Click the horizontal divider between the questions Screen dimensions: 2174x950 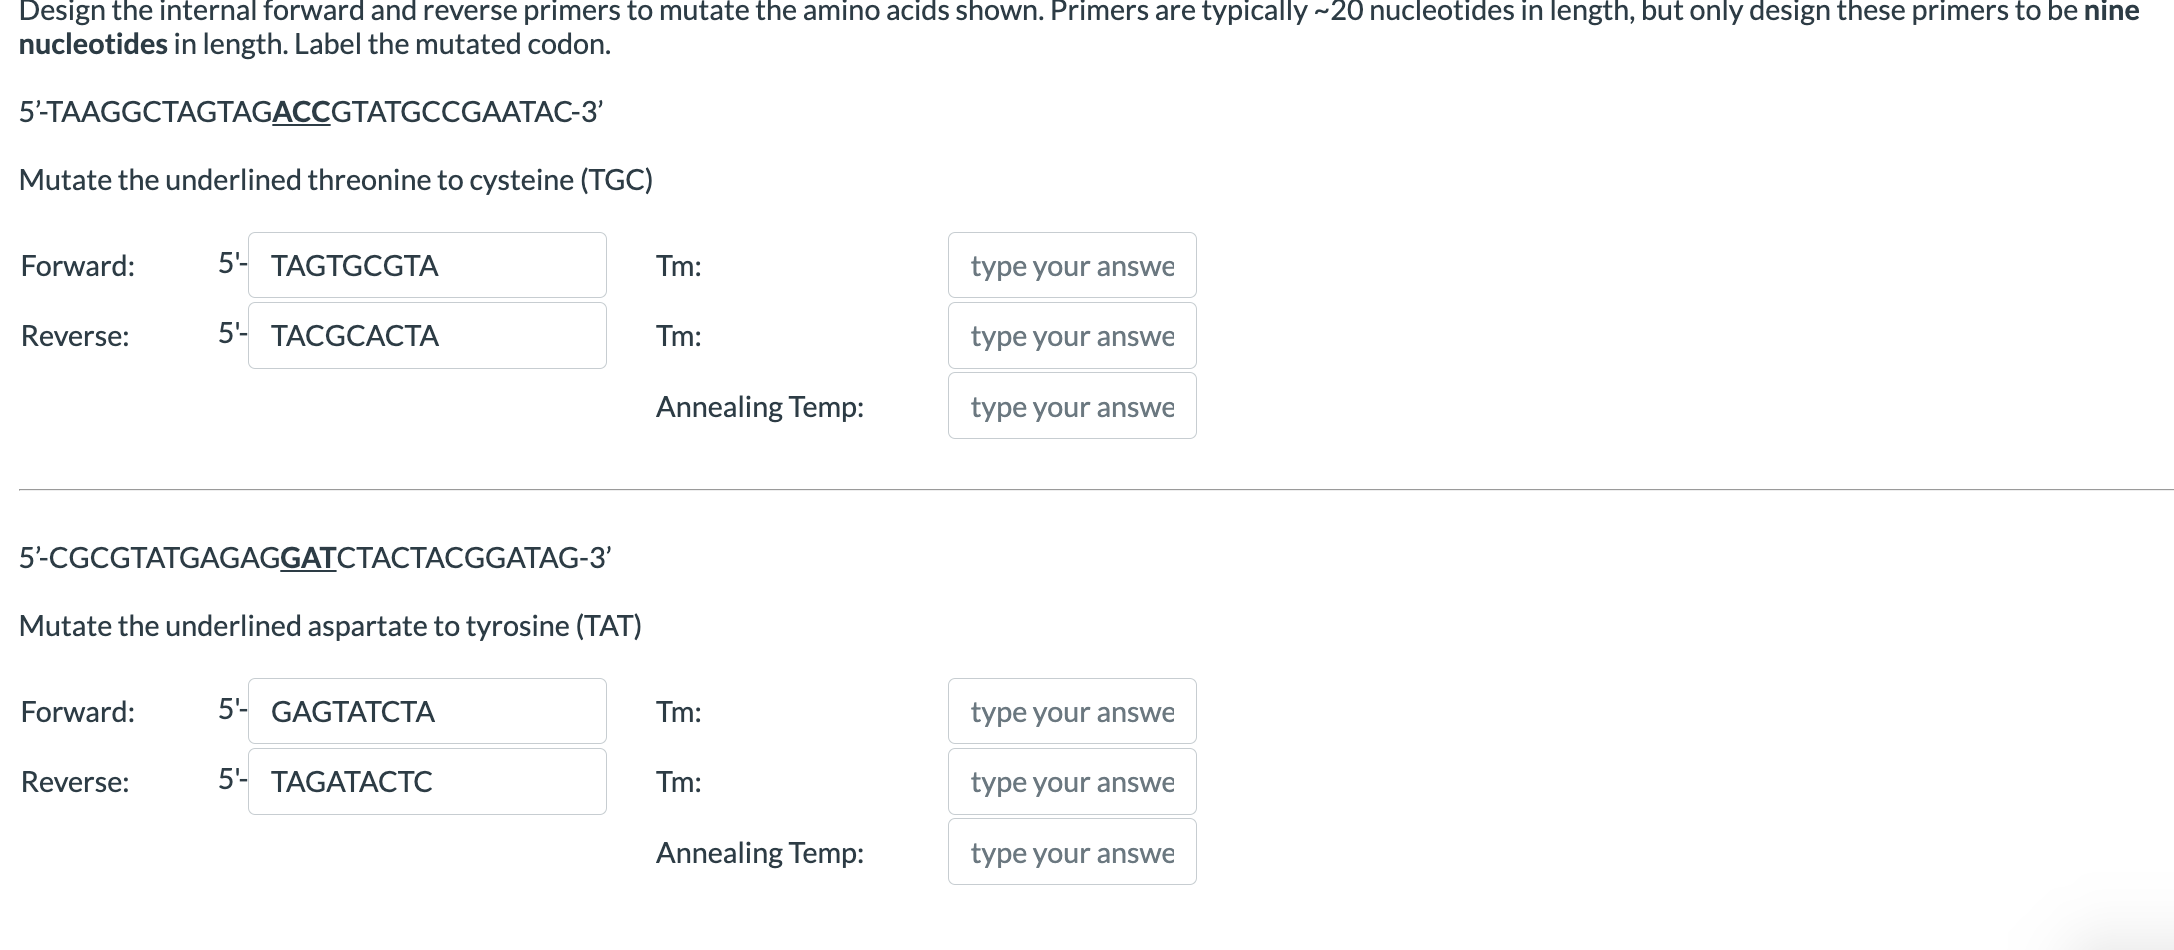click(1095, 489)
